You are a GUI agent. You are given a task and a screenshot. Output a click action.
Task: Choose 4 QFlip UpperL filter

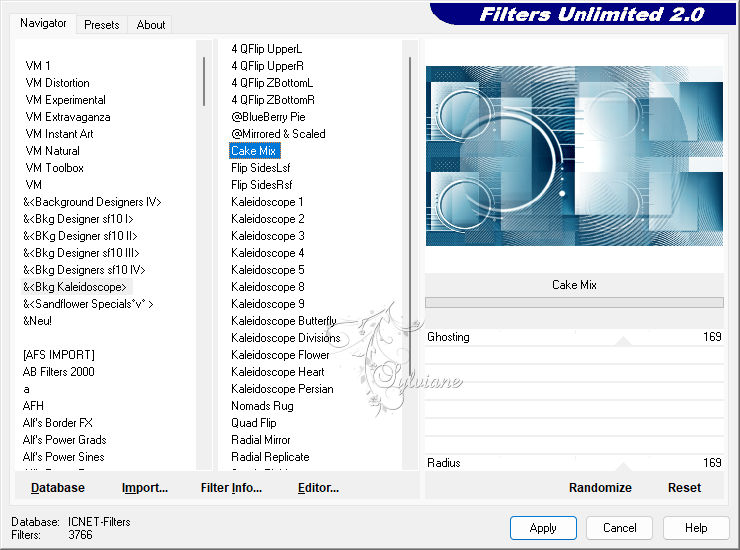(267, 49)
